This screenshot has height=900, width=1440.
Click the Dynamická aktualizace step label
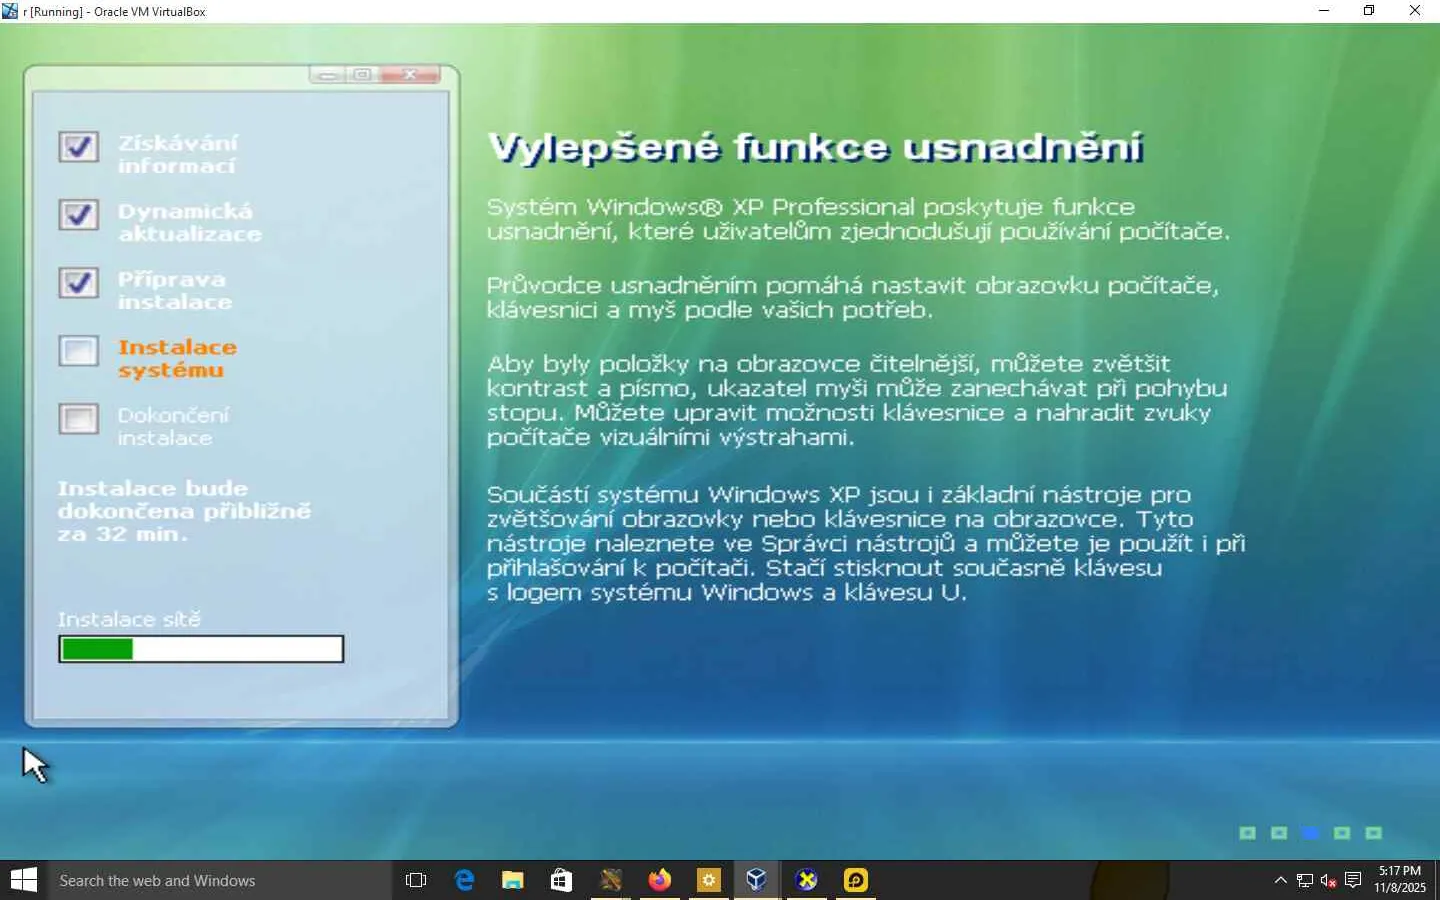coord(189,222)
